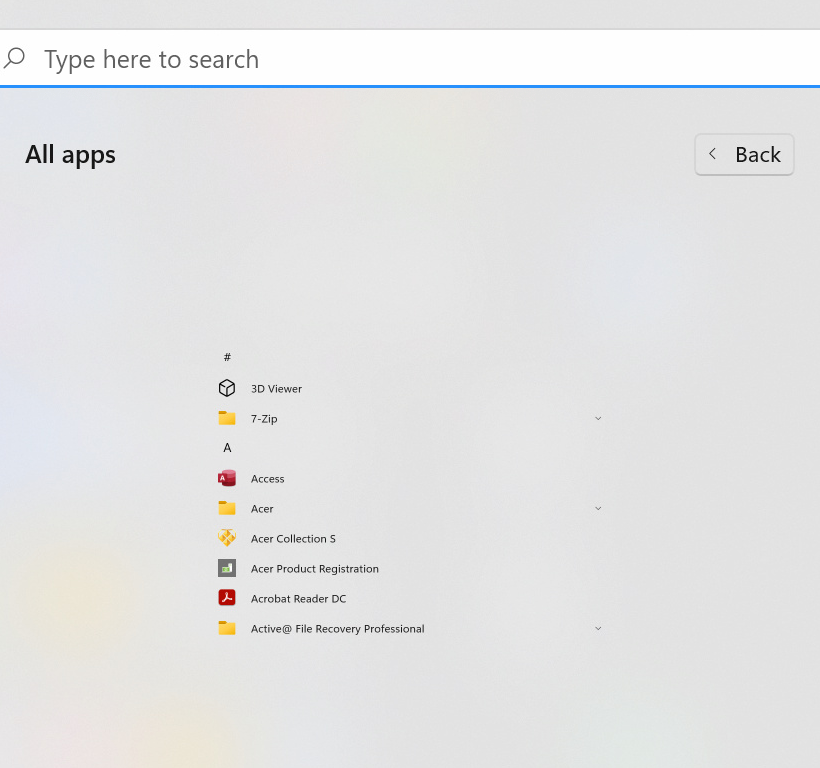Image resolution: width=820 pixels, height=768 pixels.
Task: Click the 7-Zip folder icon
Action: tap(226, 418)
